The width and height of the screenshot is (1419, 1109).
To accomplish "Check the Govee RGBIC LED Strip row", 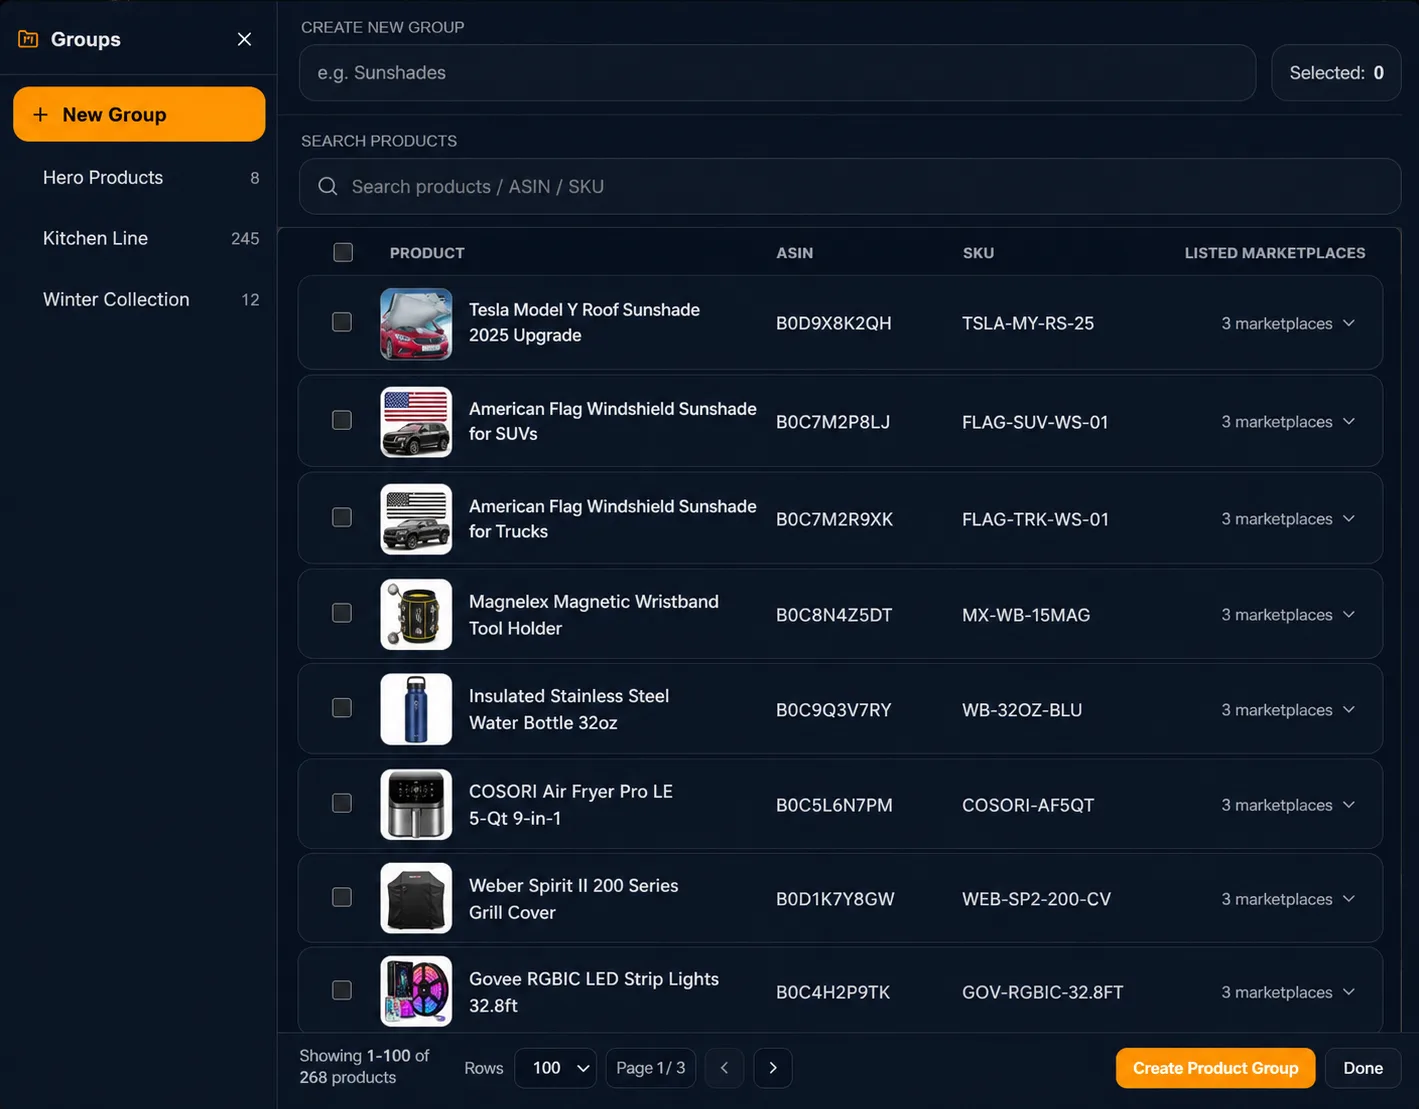I will 342,990.
